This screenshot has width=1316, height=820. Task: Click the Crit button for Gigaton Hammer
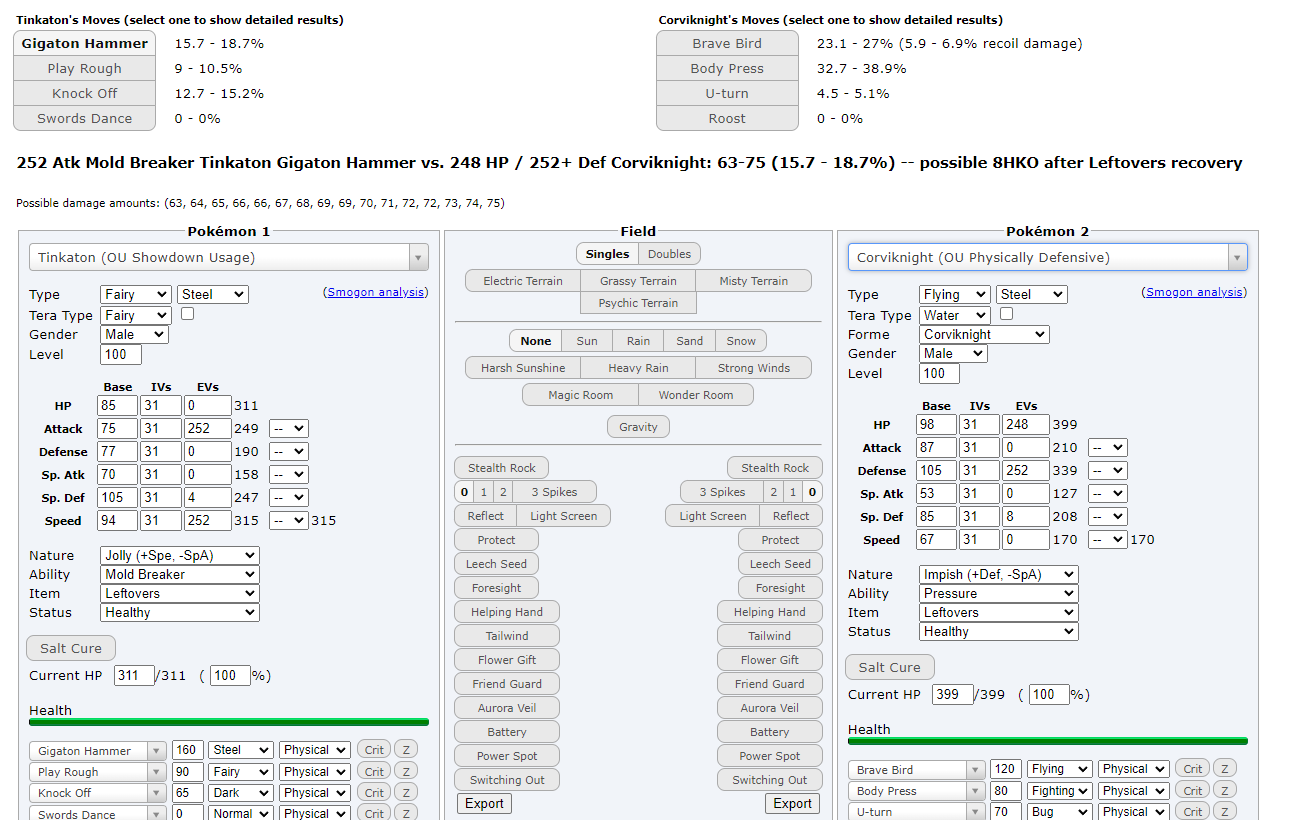point(374,750)
